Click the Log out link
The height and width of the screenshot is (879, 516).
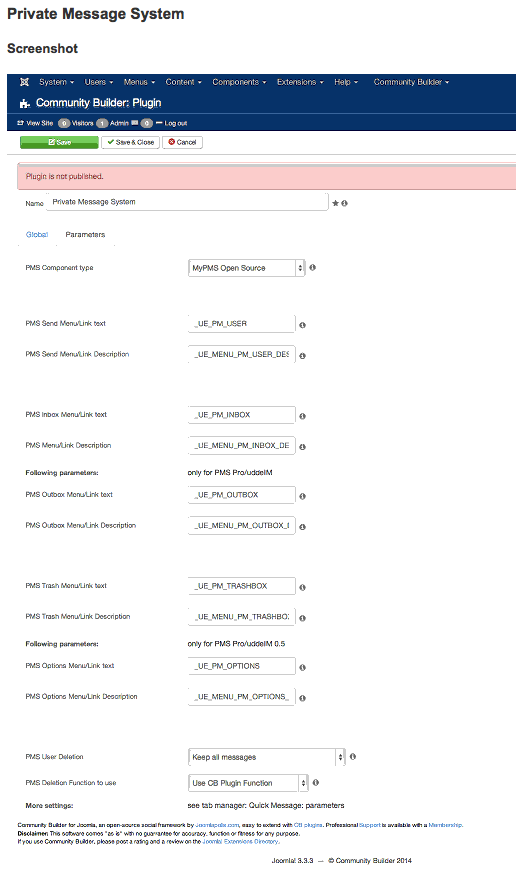click(x=172, y=123)
